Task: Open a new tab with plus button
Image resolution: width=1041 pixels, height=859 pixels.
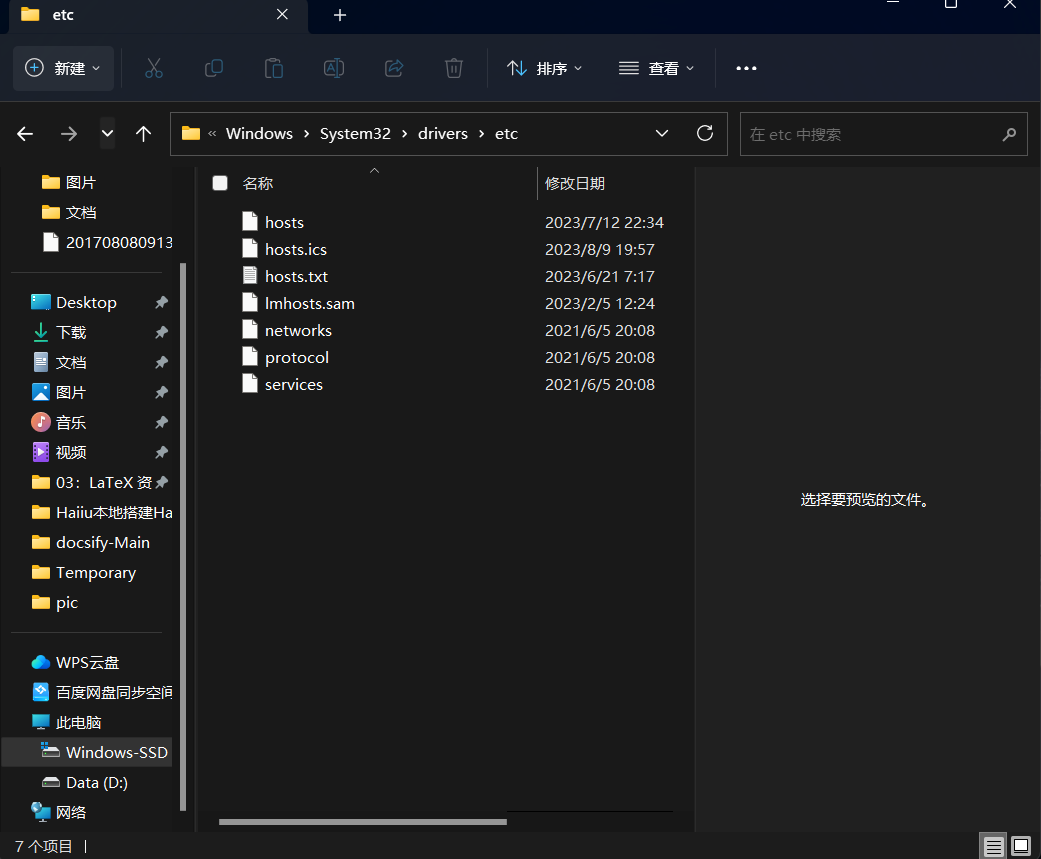Action: click(340, 15)
